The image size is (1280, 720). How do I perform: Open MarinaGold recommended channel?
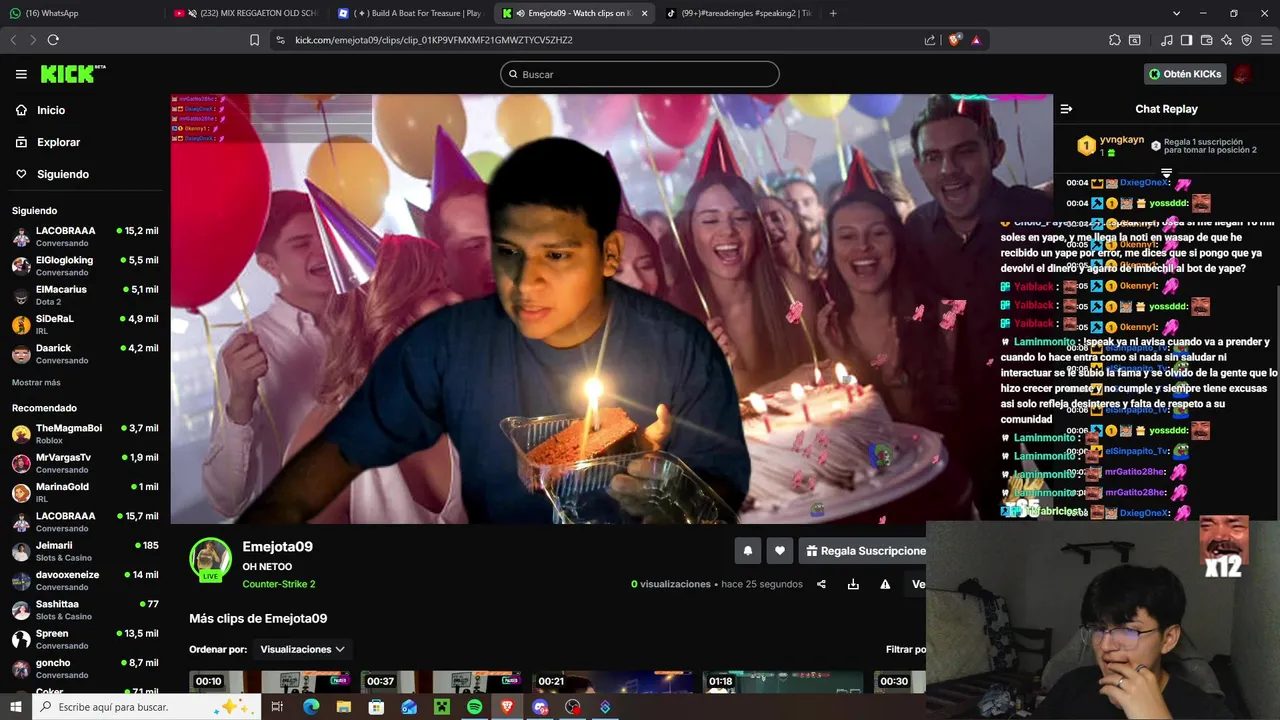(85, 492)
